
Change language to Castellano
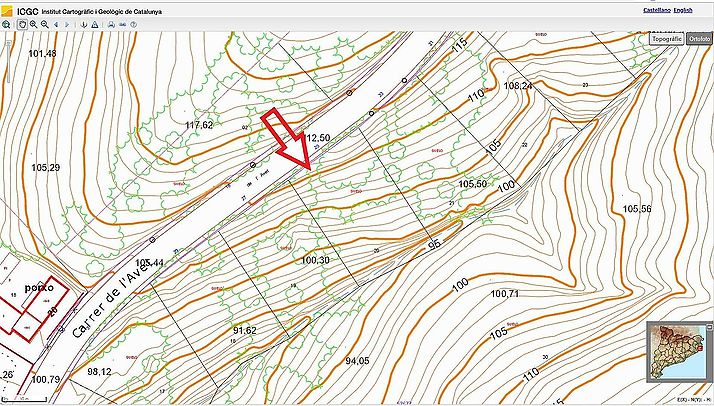657,10
